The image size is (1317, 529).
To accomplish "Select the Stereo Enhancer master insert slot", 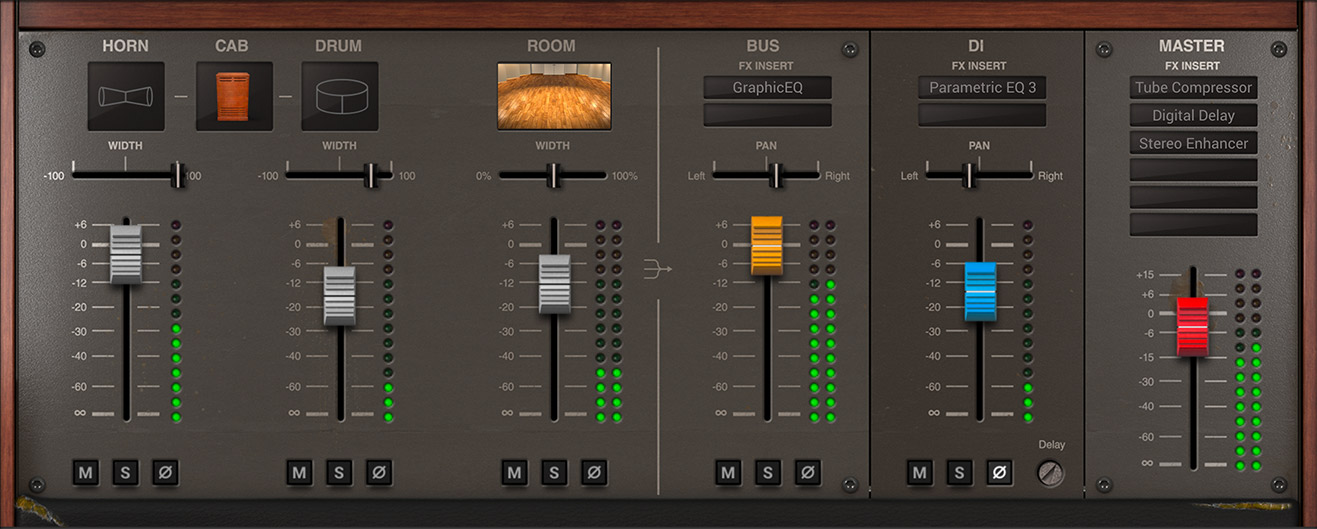I will point(1193,144).
